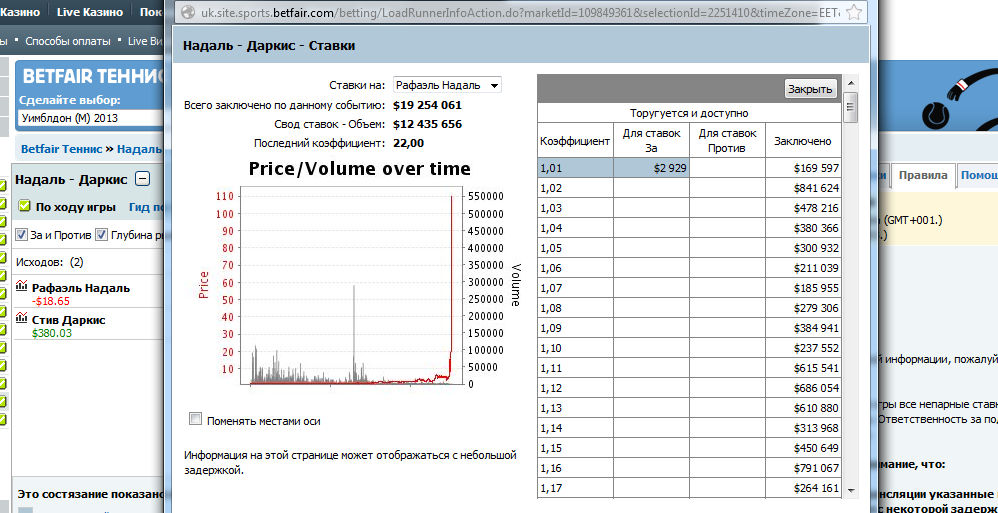Click the Коэффициент column header
998x513 pixels.
tap(575, 141)
